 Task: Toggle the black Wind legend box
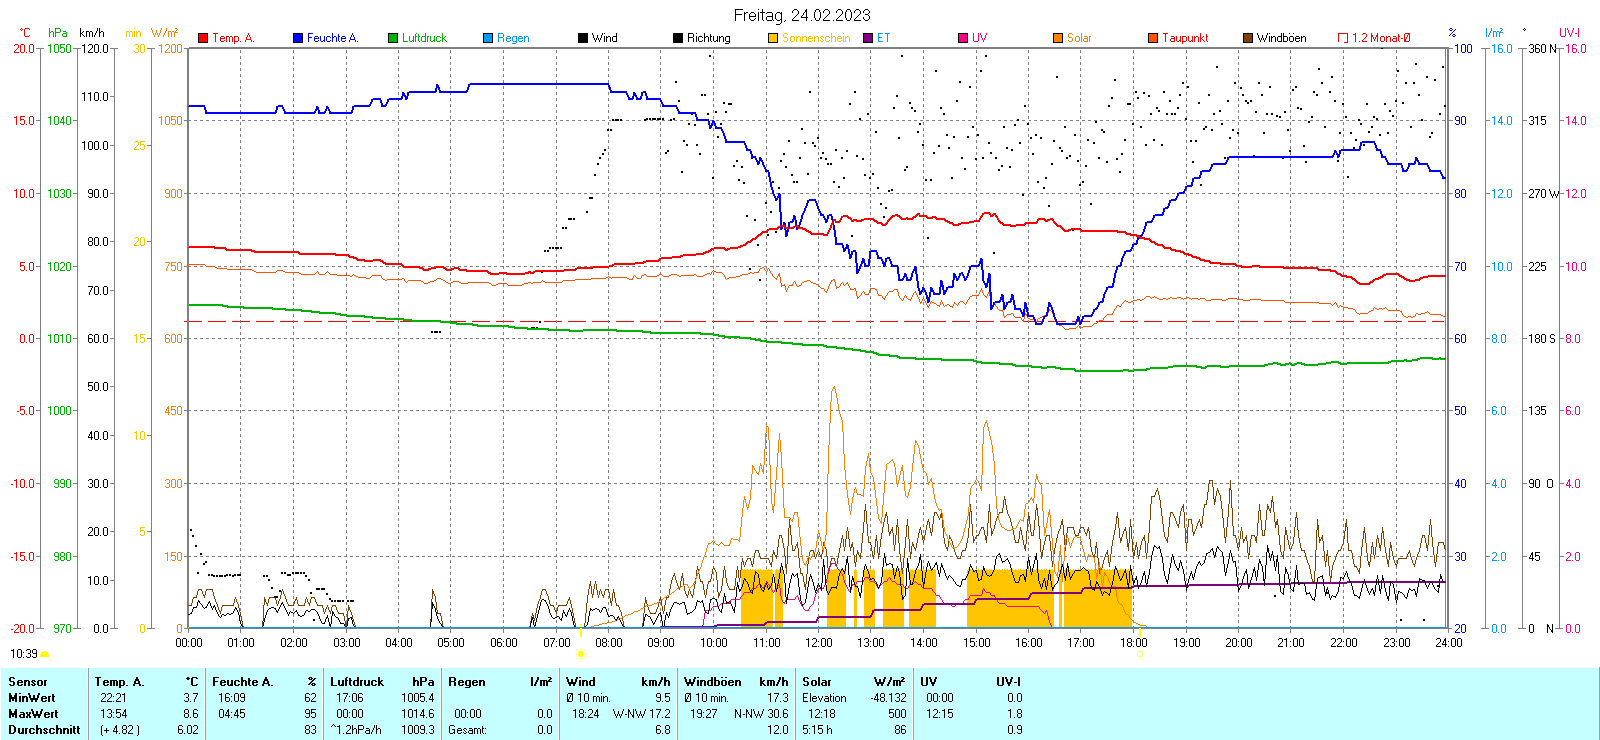583,38
